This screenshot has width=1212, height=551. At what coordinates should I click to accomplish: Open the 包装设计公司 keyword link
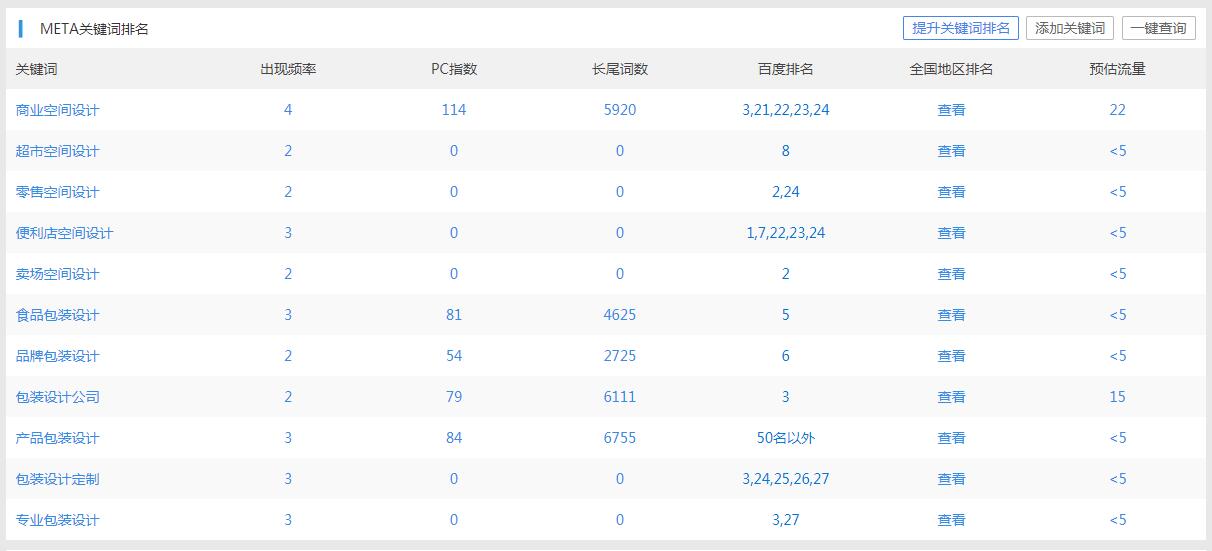coord(58,397)
